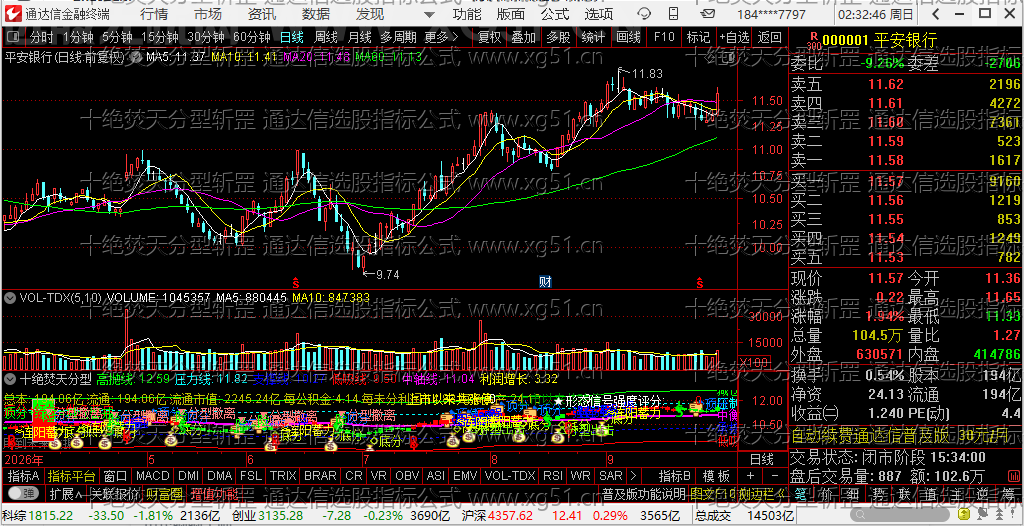Click the 标记 button
Image resolution: width=1024 pixels, height=526 pixels.
697,37
